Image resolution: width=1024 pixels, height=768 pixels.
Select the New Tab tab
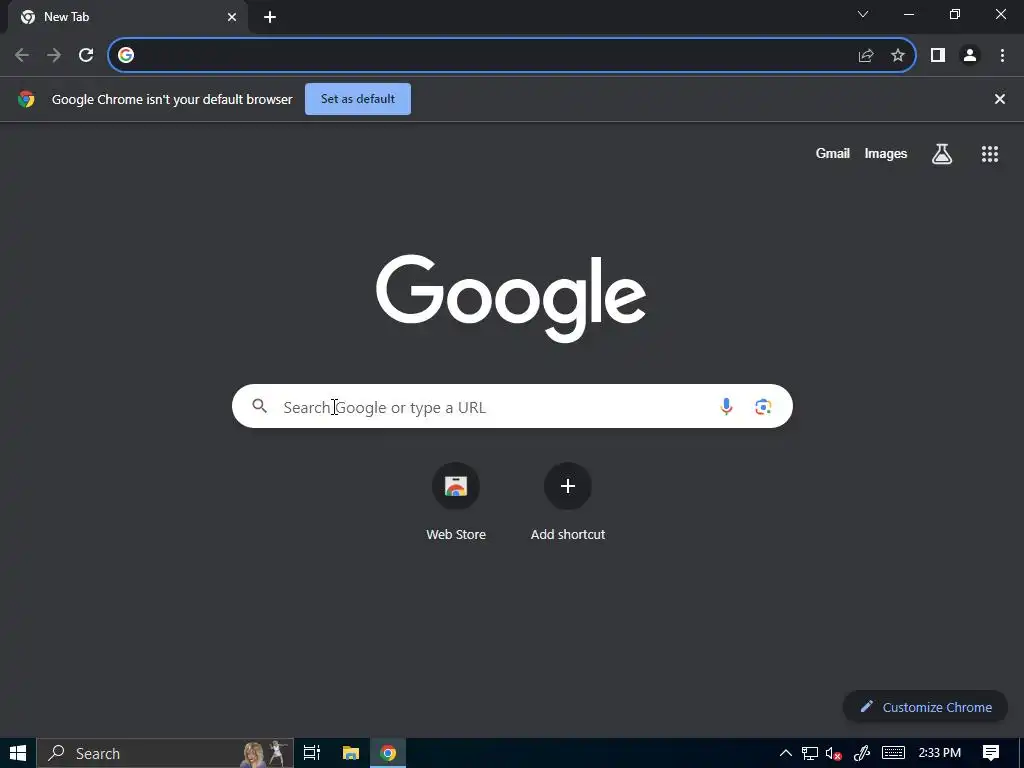click(x=127, y=17)
